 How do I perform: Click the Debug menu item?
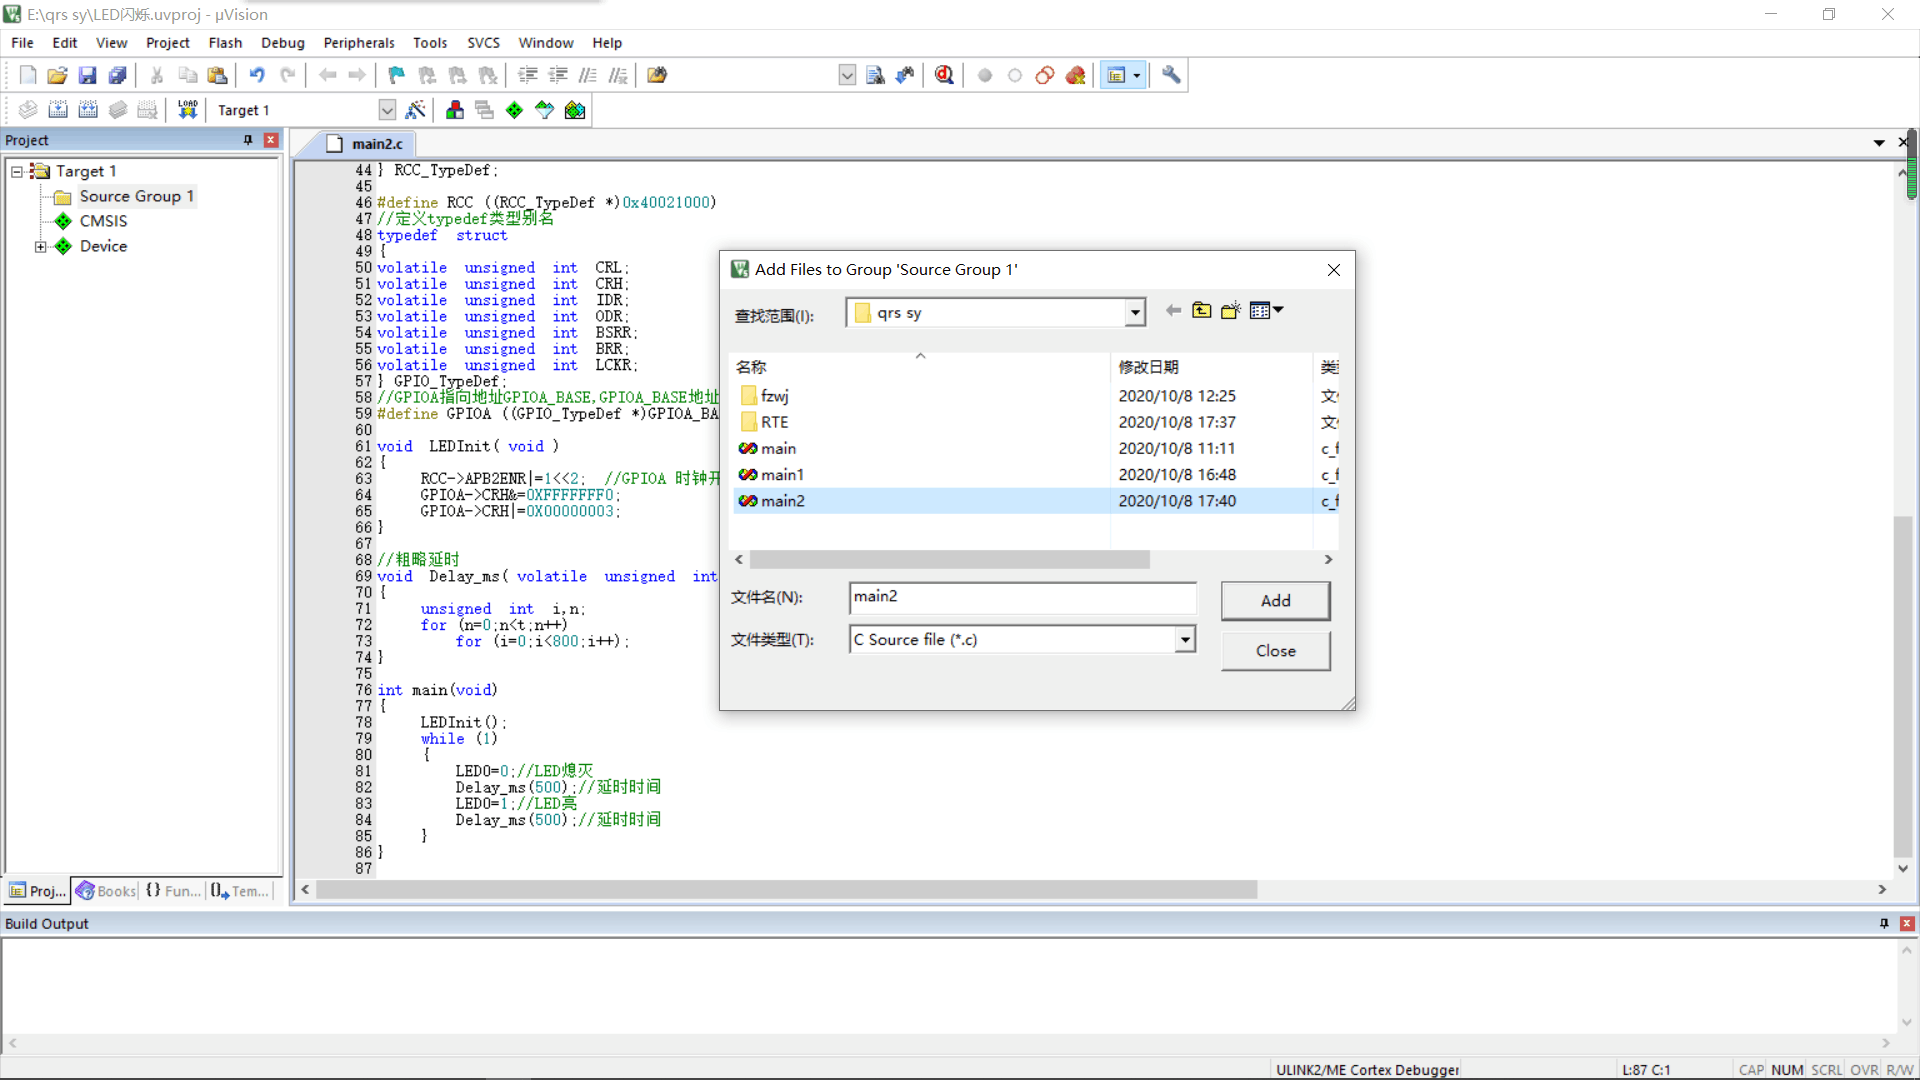point(281,42)
